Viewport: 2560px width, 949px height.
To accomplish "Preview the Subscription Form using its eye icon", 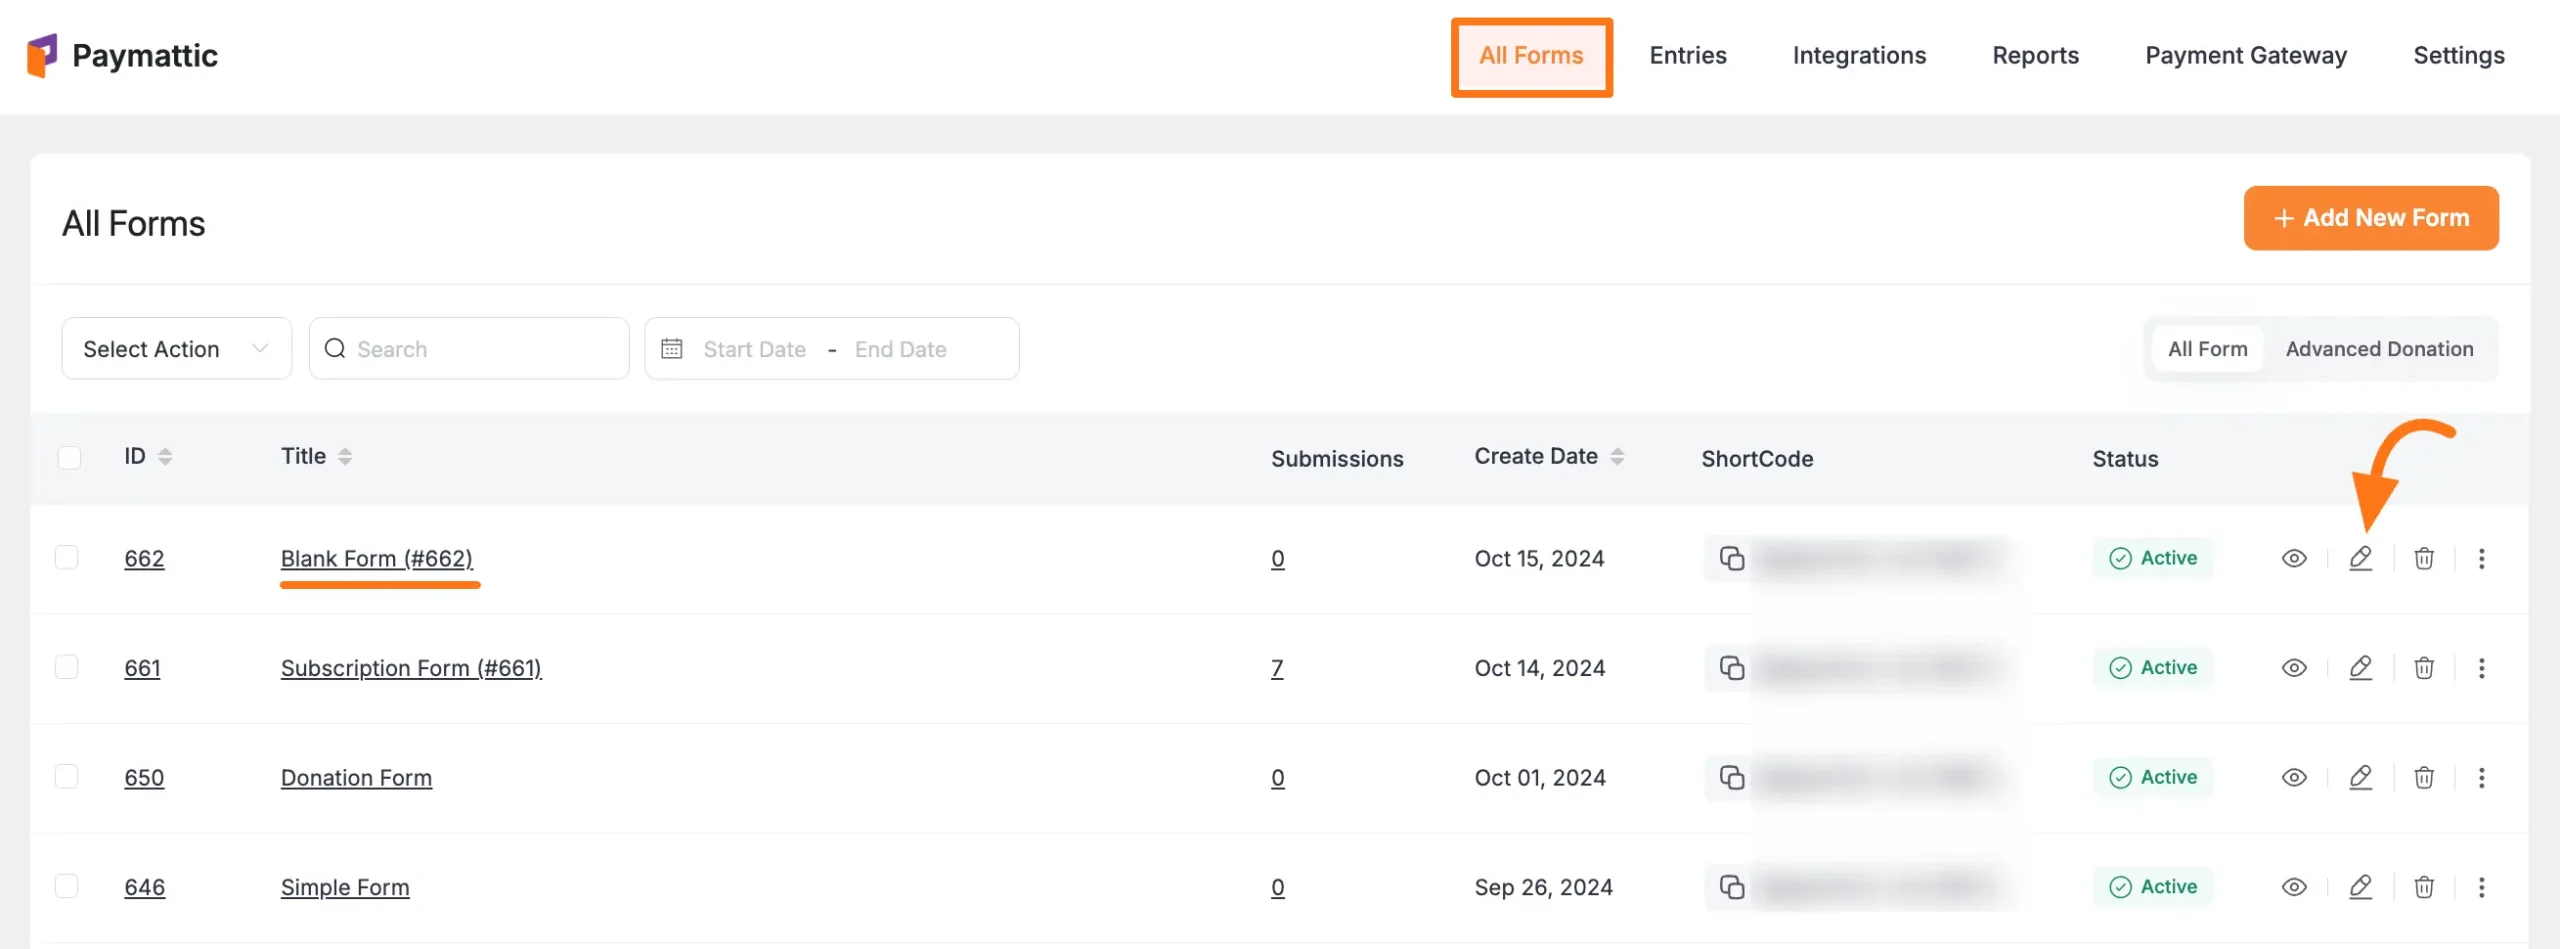I will coord(2294,668).
